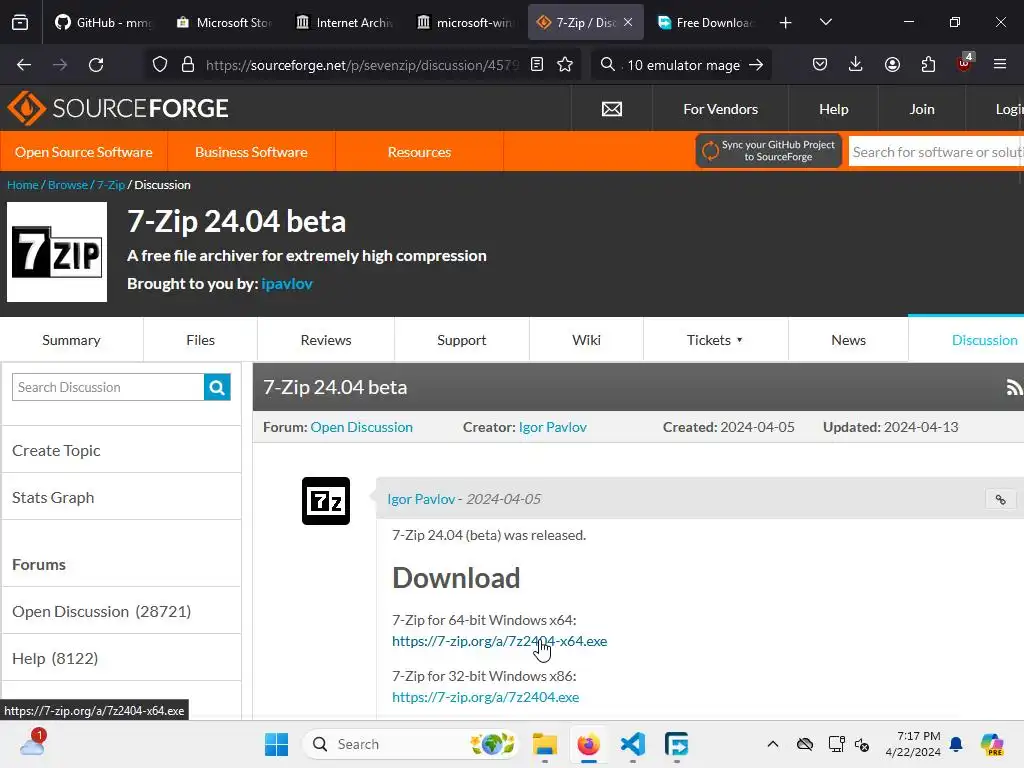
Task: Switch to Internet Archive tab
Action: click(345, 23)
